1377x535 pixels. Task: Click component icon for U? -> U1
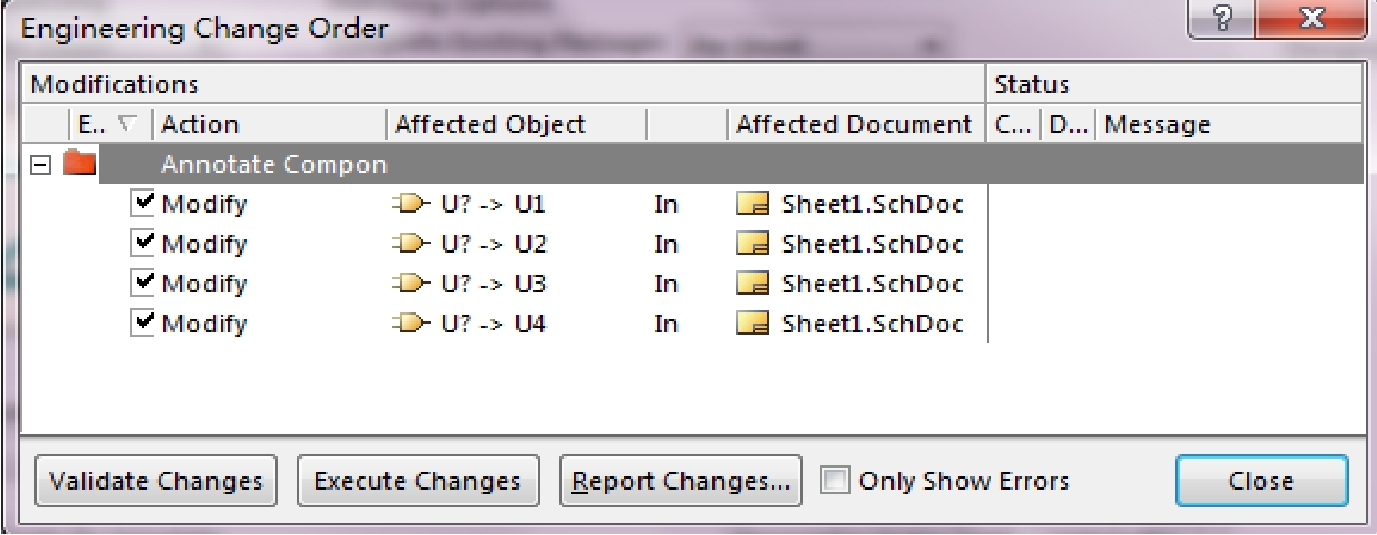pos(411,204)
